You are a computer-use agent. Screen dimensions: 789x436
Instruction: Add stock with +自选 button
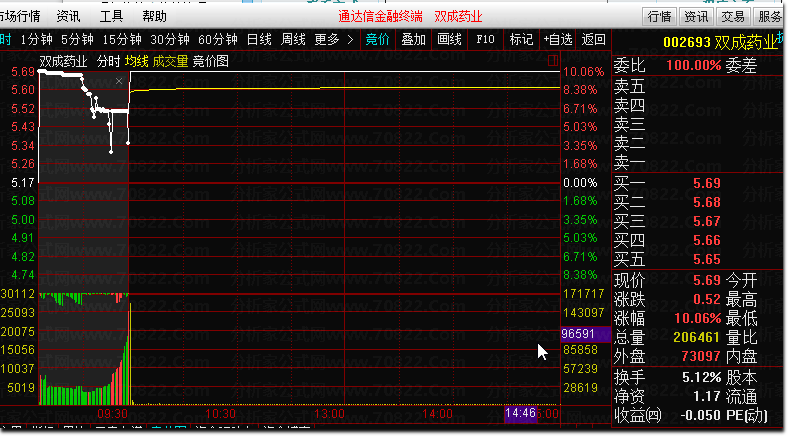(558, 39)
